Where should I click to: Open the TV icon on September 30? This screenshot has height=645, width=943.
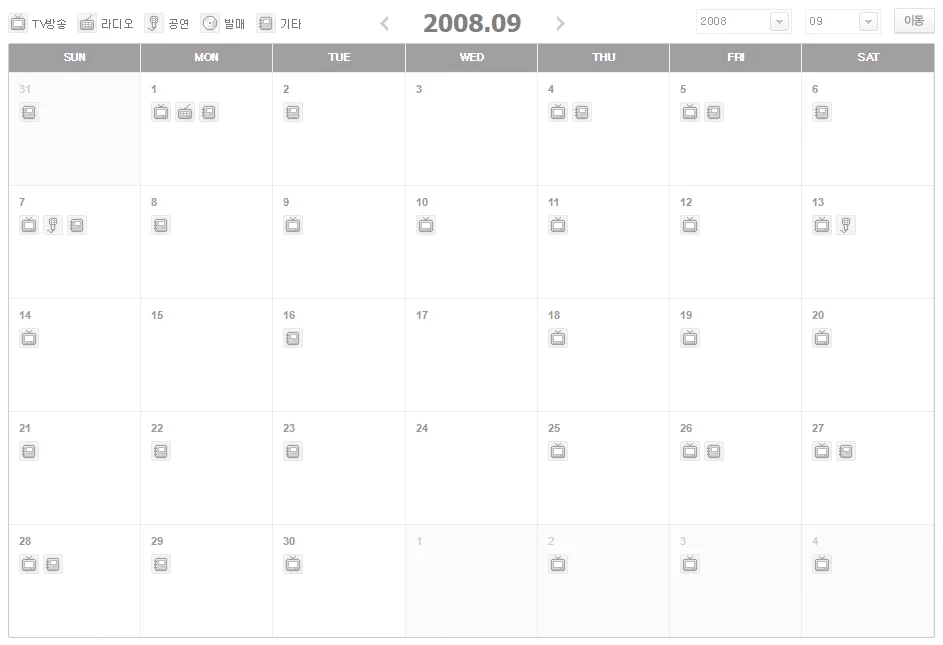293,564
